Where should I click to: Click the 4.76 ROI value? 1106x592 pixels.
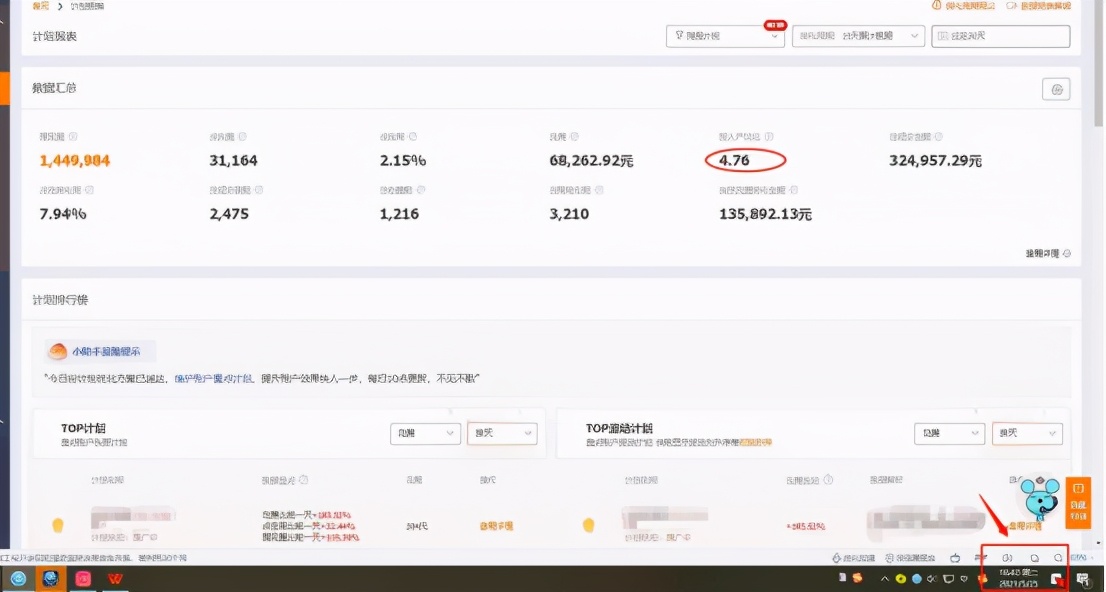coord(734,161)
